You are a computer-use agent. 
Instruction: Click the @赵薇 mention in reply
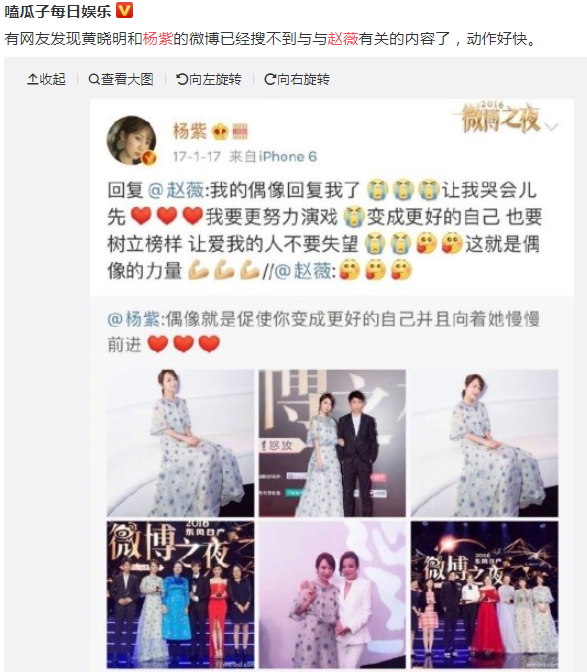click(176, 190)
